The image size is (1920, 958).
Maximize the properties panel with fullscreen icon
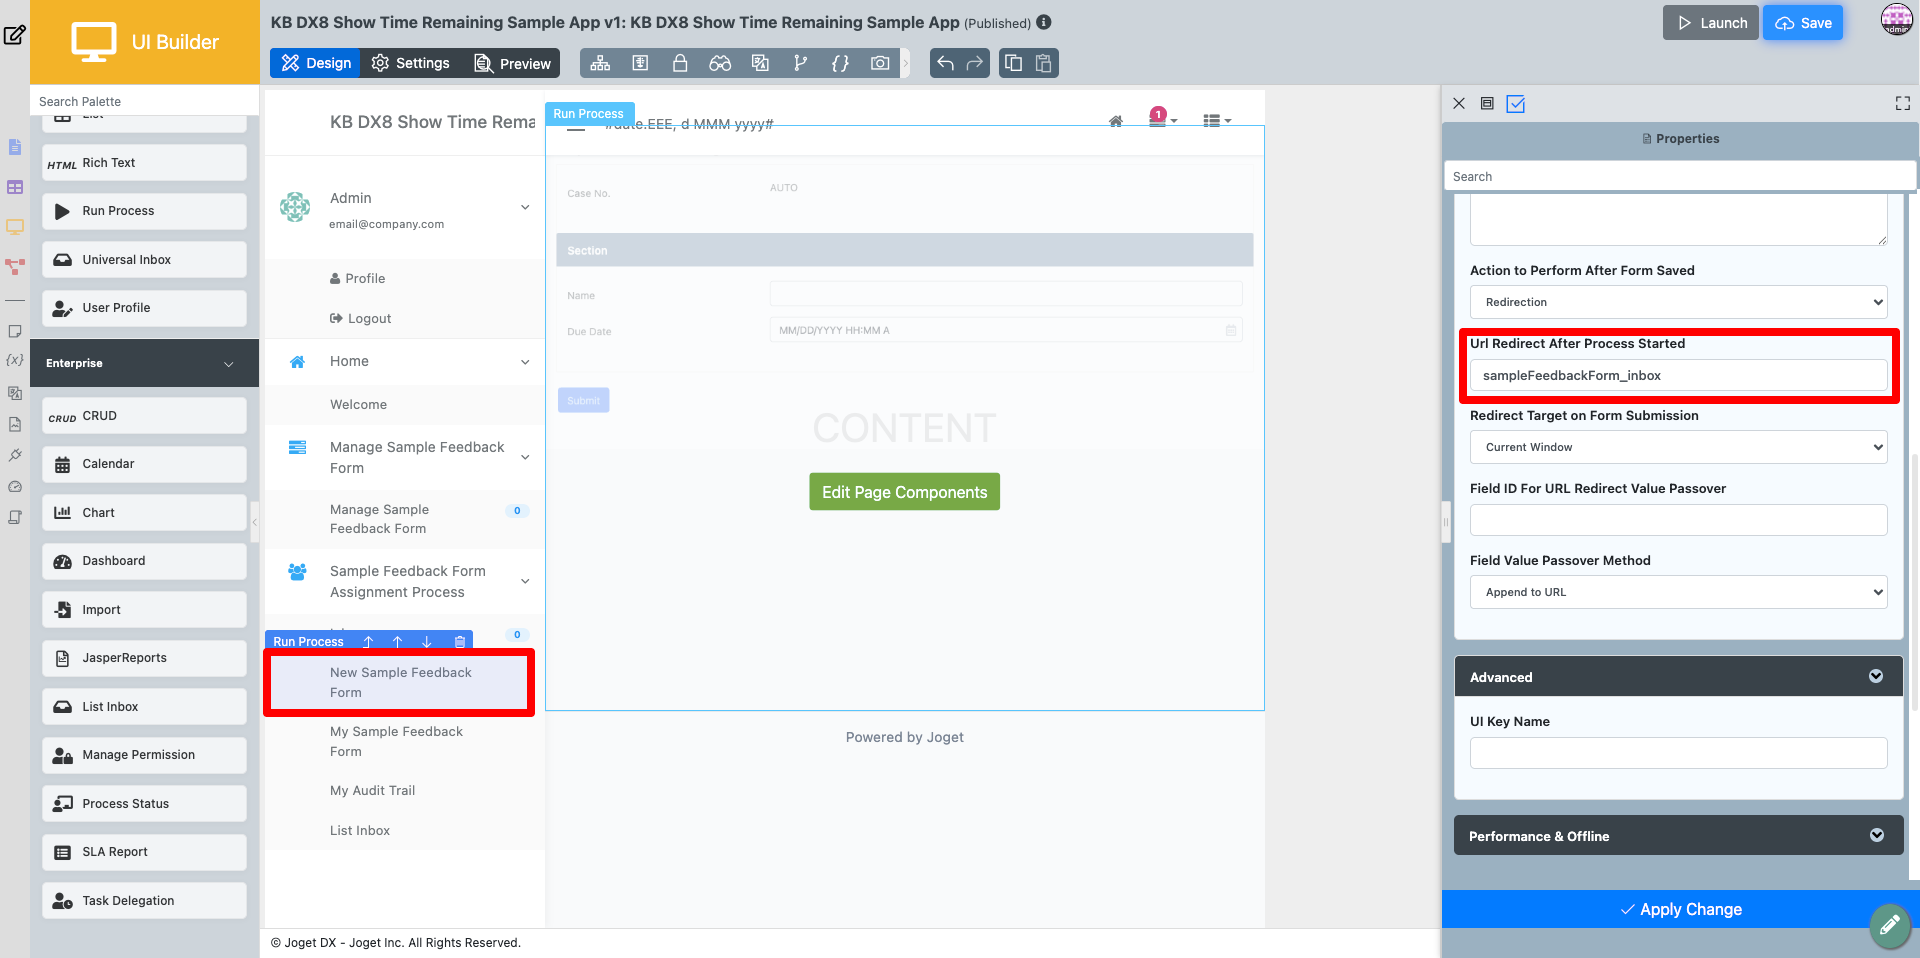click(x=1903, y=103)
